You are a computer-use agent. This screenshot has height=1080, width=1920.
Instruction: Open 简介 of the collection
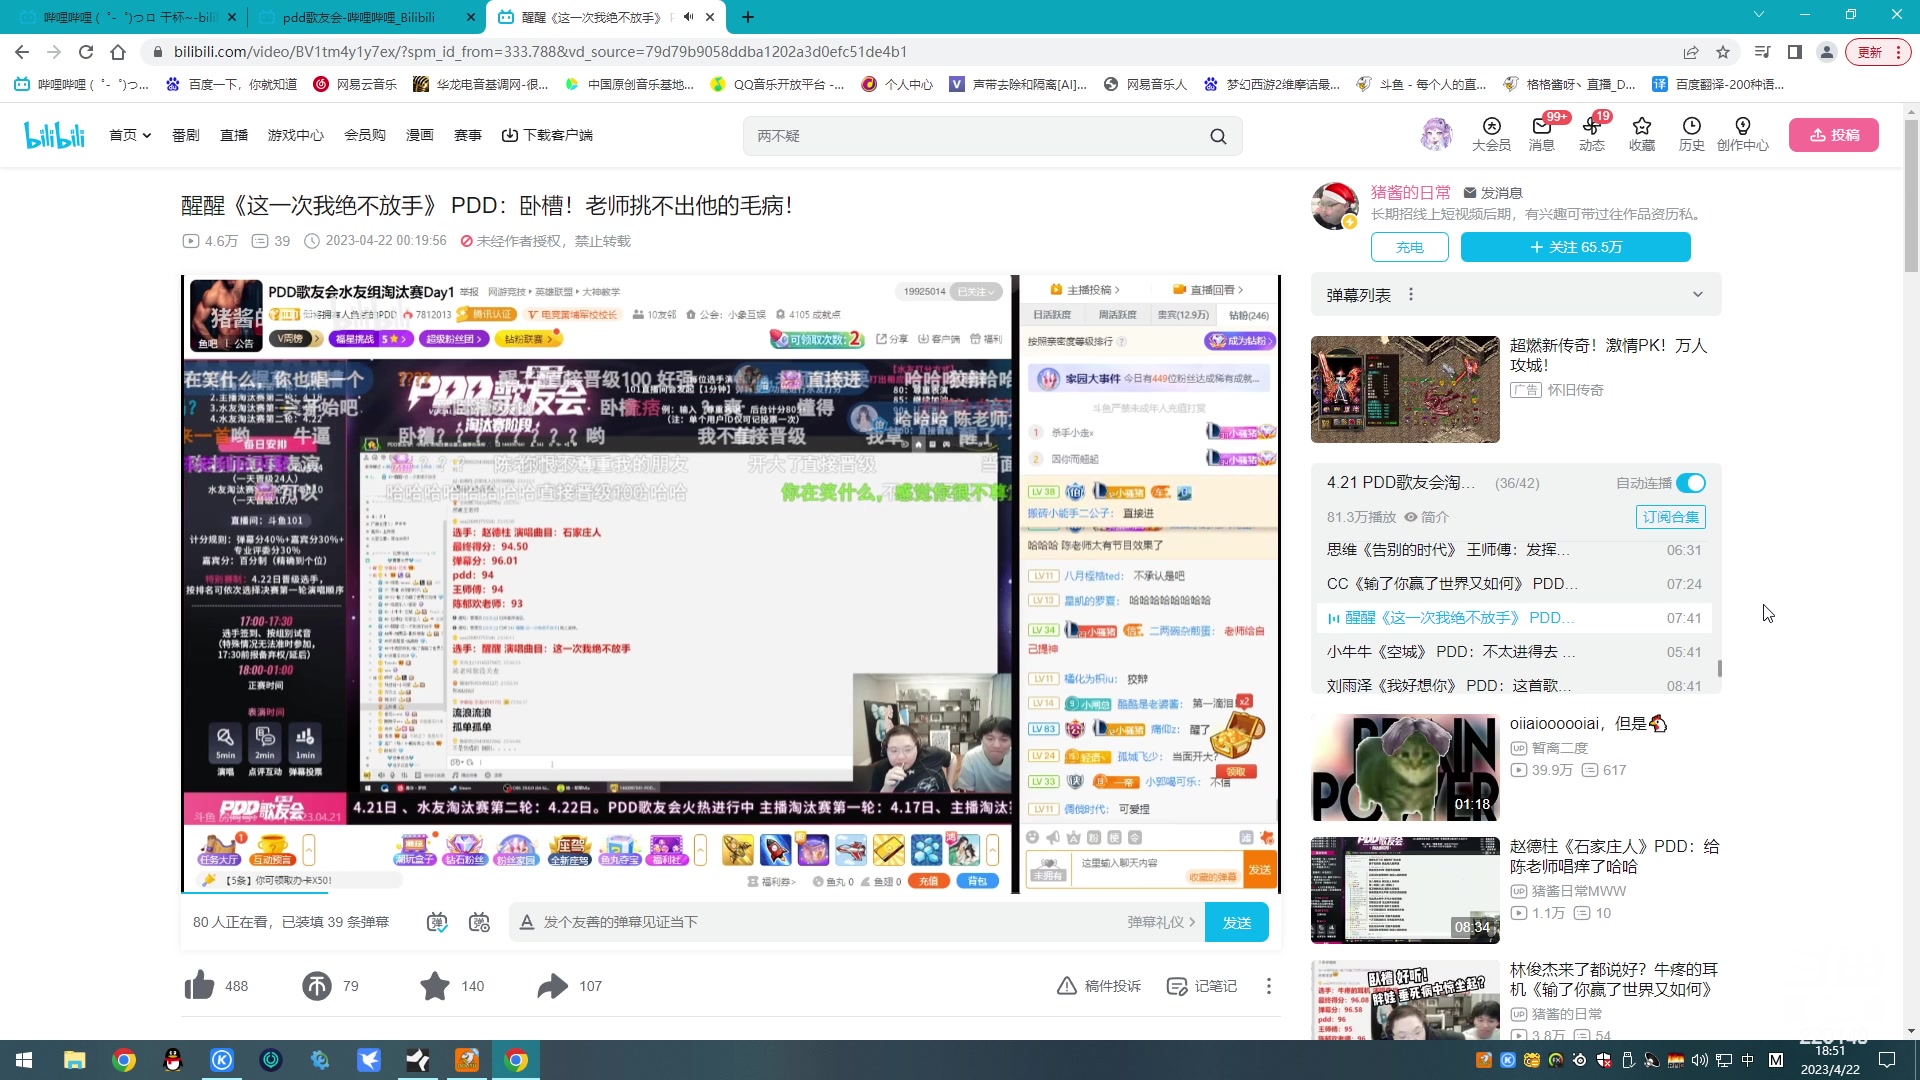(1427, 517)
